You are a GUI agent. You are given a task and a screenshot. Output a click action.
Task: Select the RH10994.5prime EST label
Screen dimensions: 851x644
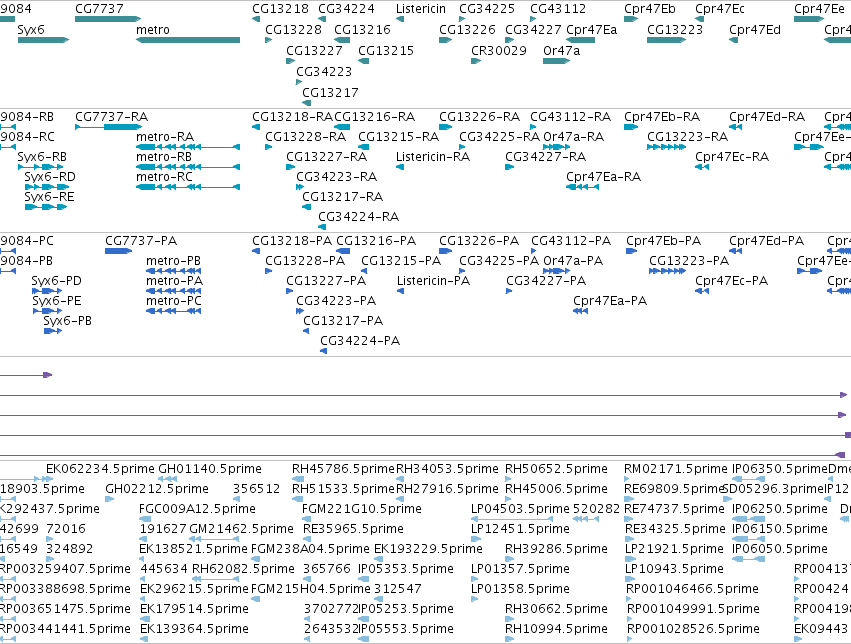(556, 629)
